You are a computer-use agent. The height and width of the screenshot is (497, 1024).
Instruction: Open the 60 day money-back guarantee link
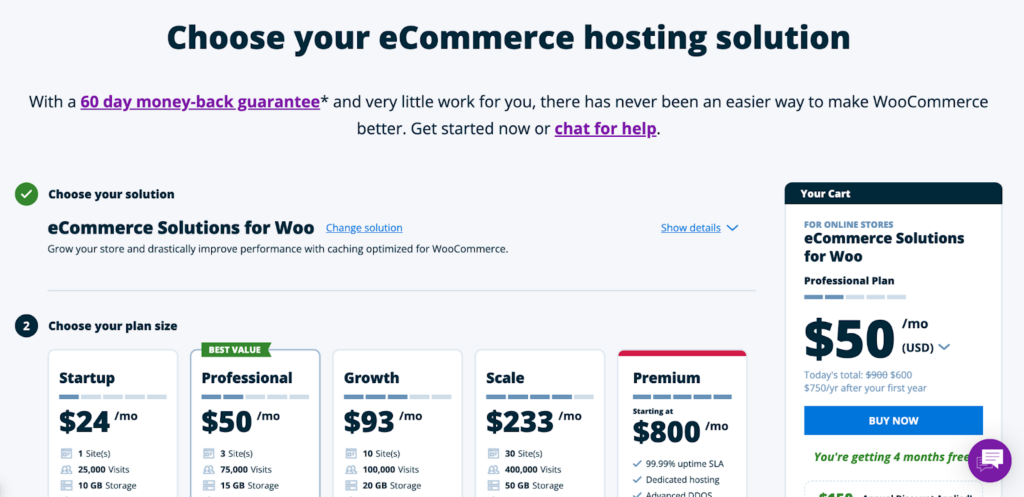pyautogui.click(x=200, y=102)
